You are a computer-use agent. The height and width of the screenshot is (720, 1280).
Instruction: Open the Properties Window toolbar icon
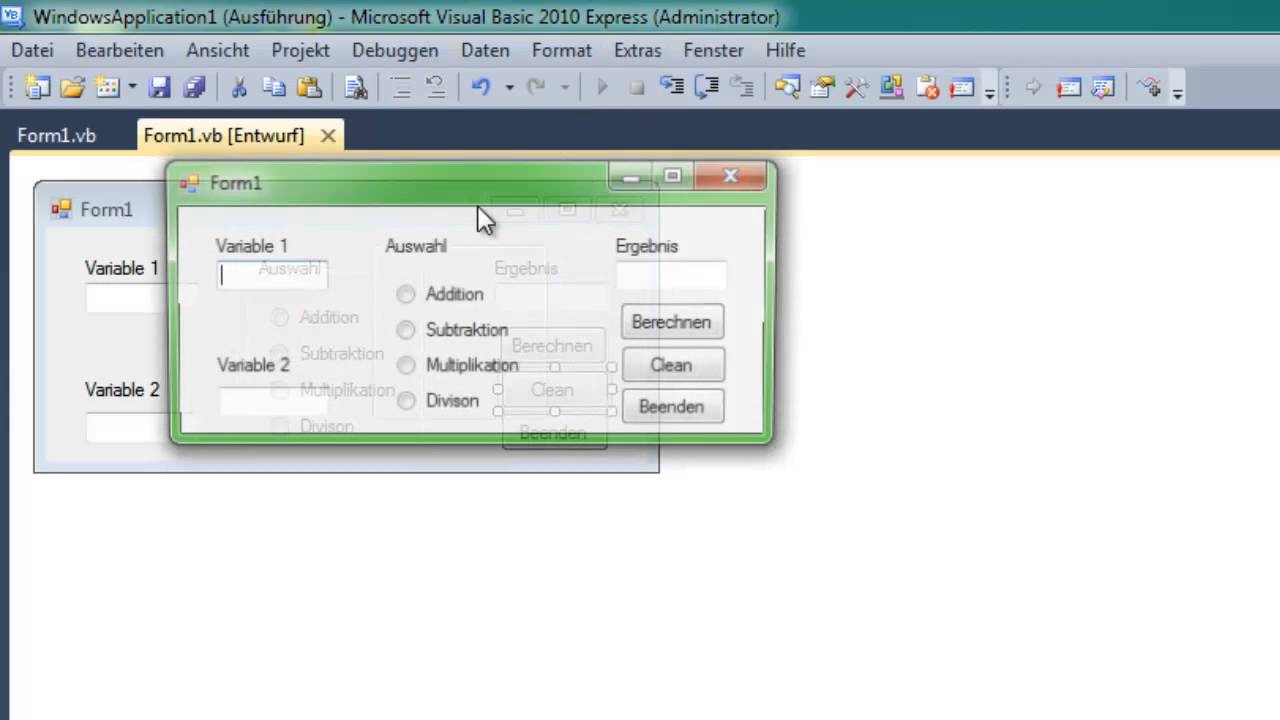(822, 87)
